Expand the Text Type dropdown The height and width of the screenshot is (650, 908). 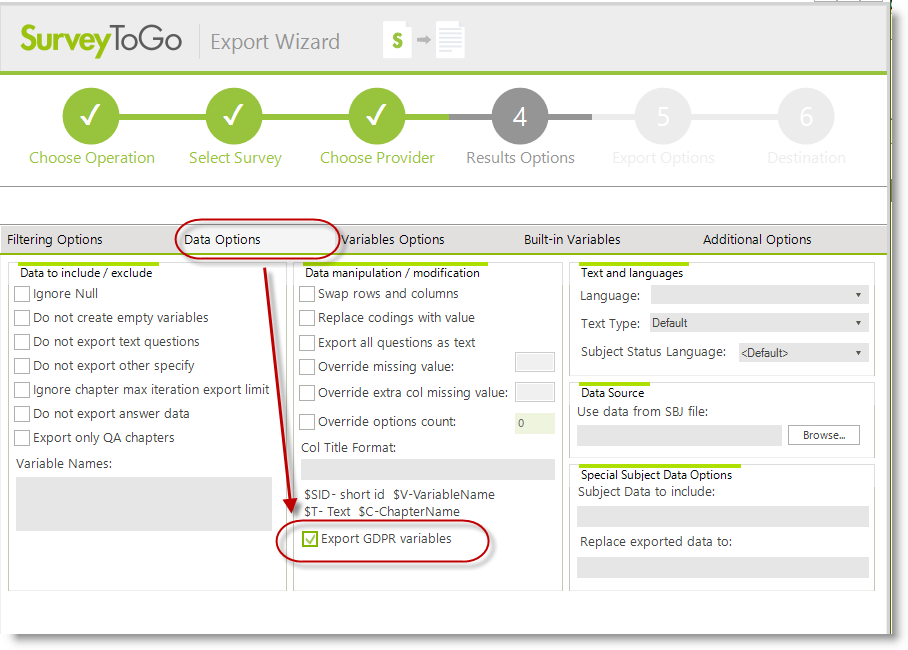click(x=759, y=323)
